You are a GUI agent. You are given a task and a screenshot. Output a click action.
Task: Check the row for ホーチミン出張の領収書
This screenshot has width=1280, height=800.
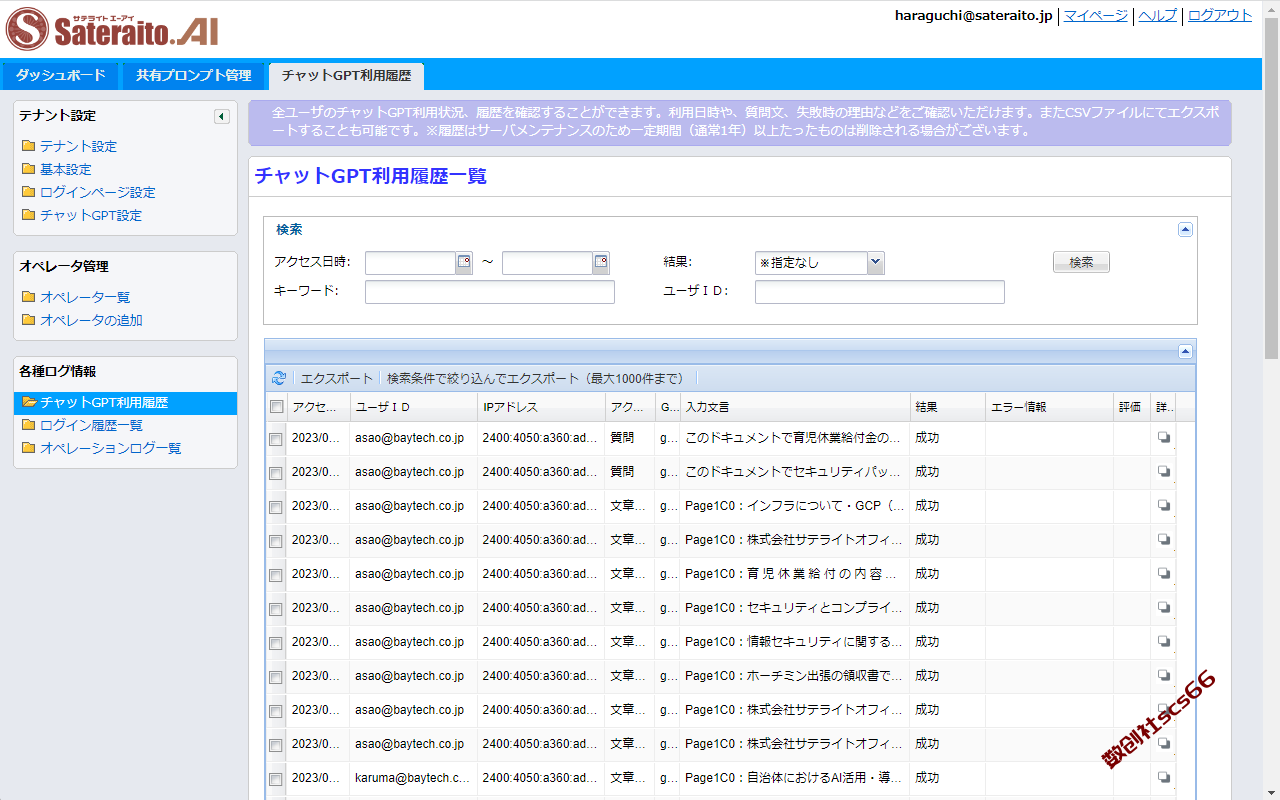pyautogui.click(x=276, y=677)
